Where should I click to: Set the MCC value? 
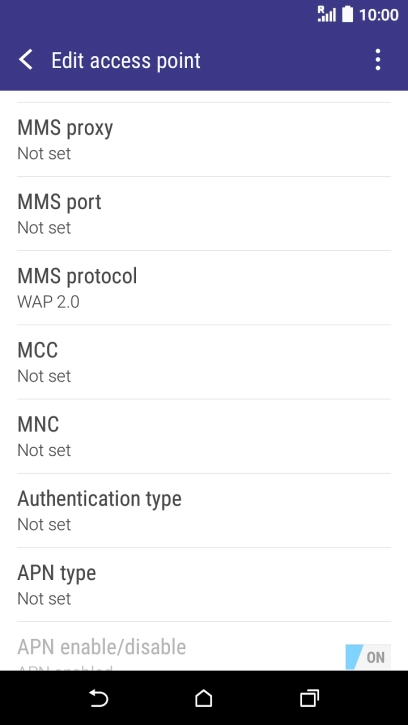pos(204,362)
